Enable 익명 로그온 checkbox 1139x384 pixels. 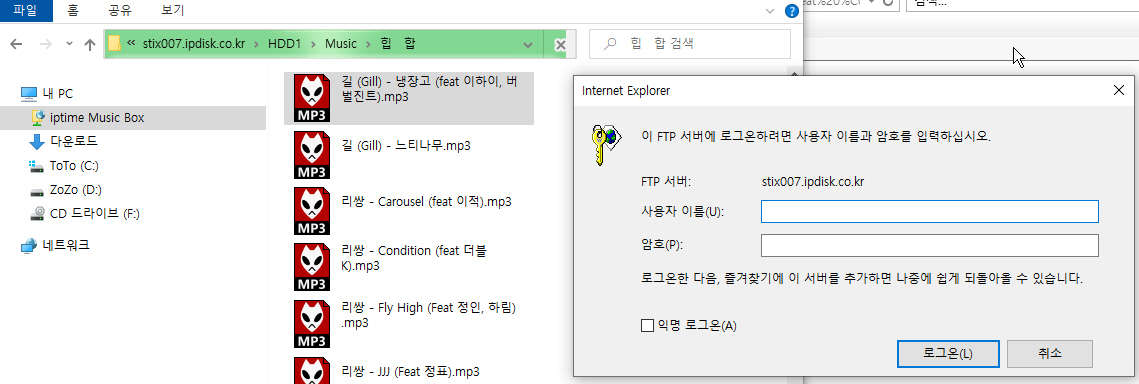click(647, 325)
